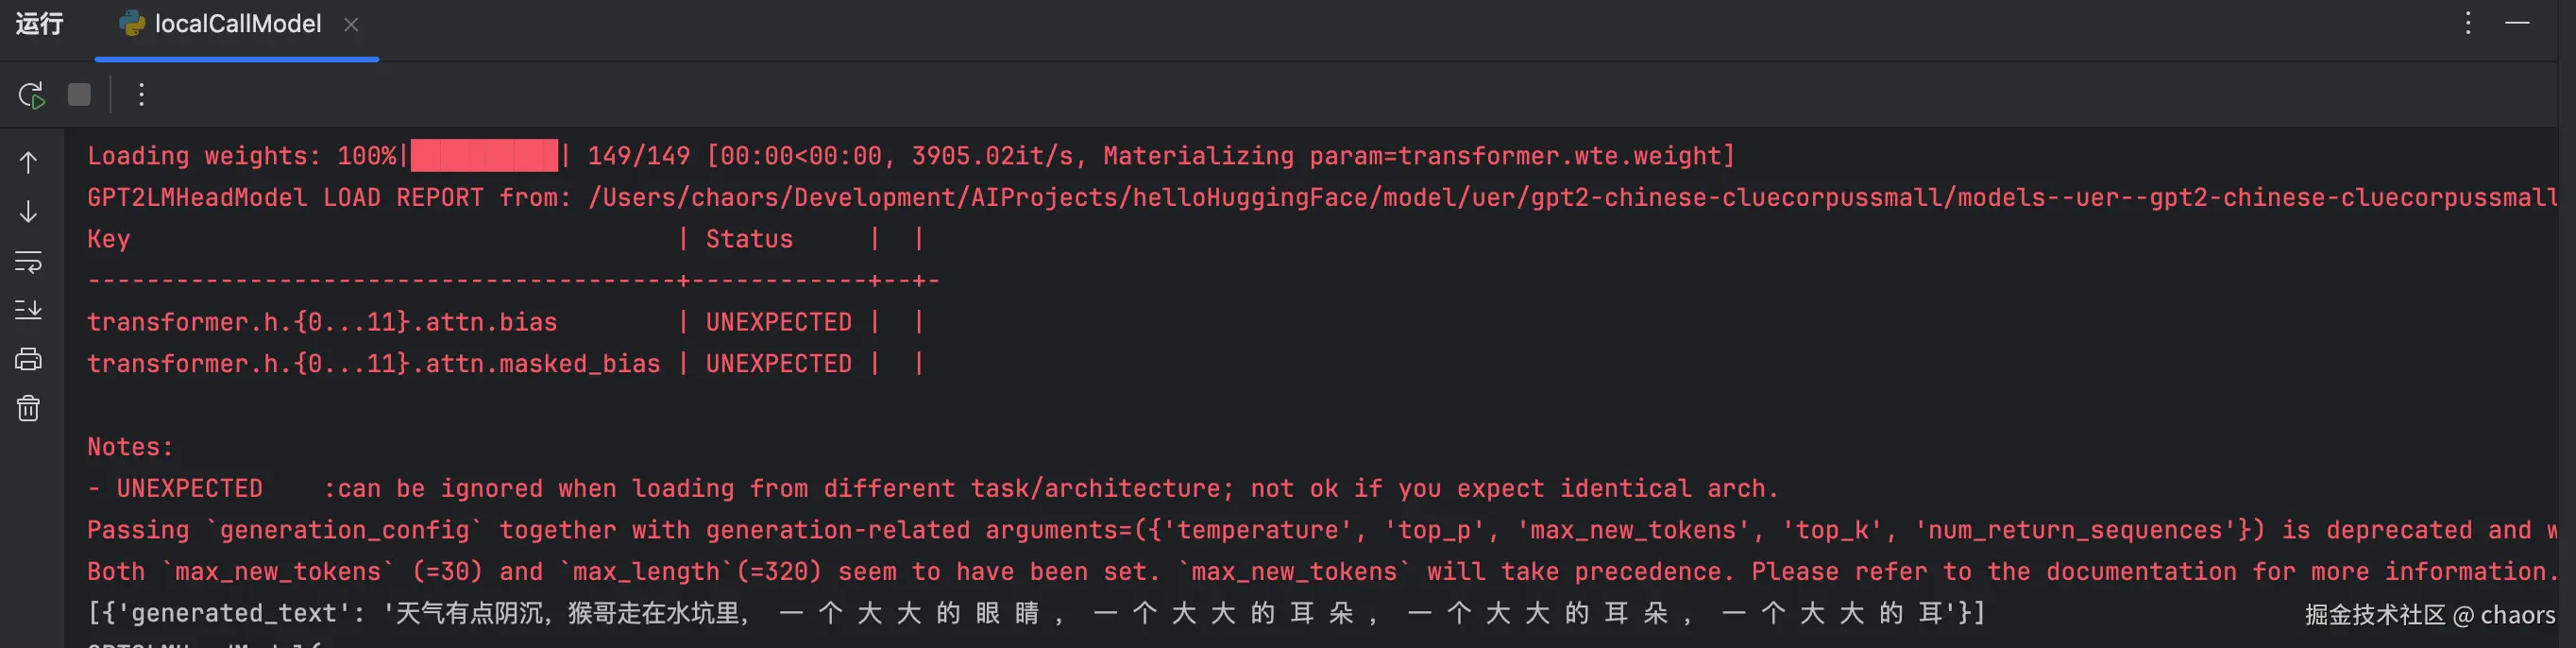Click the red loading weights progress bar
2576x648 pixels.
(x=484, y=156)
